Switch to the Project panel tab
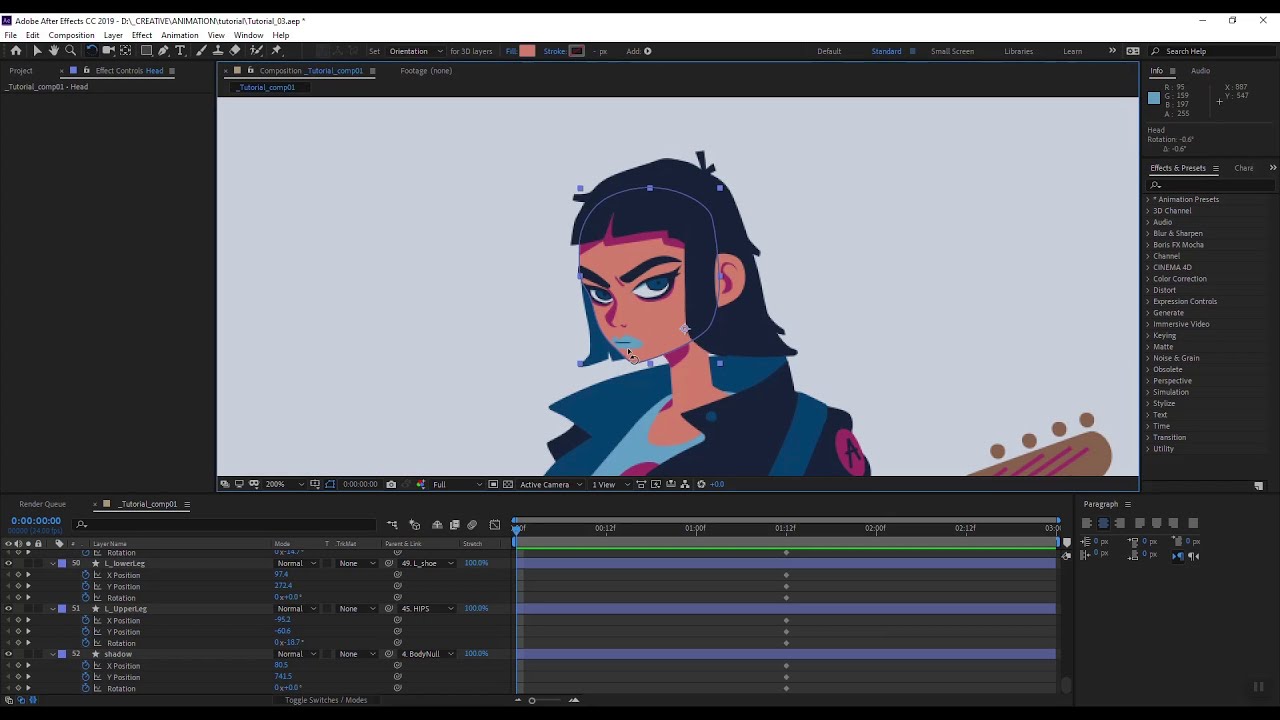Image resolution: width=1280 pixels, height=720 pixels. [21, 71]
